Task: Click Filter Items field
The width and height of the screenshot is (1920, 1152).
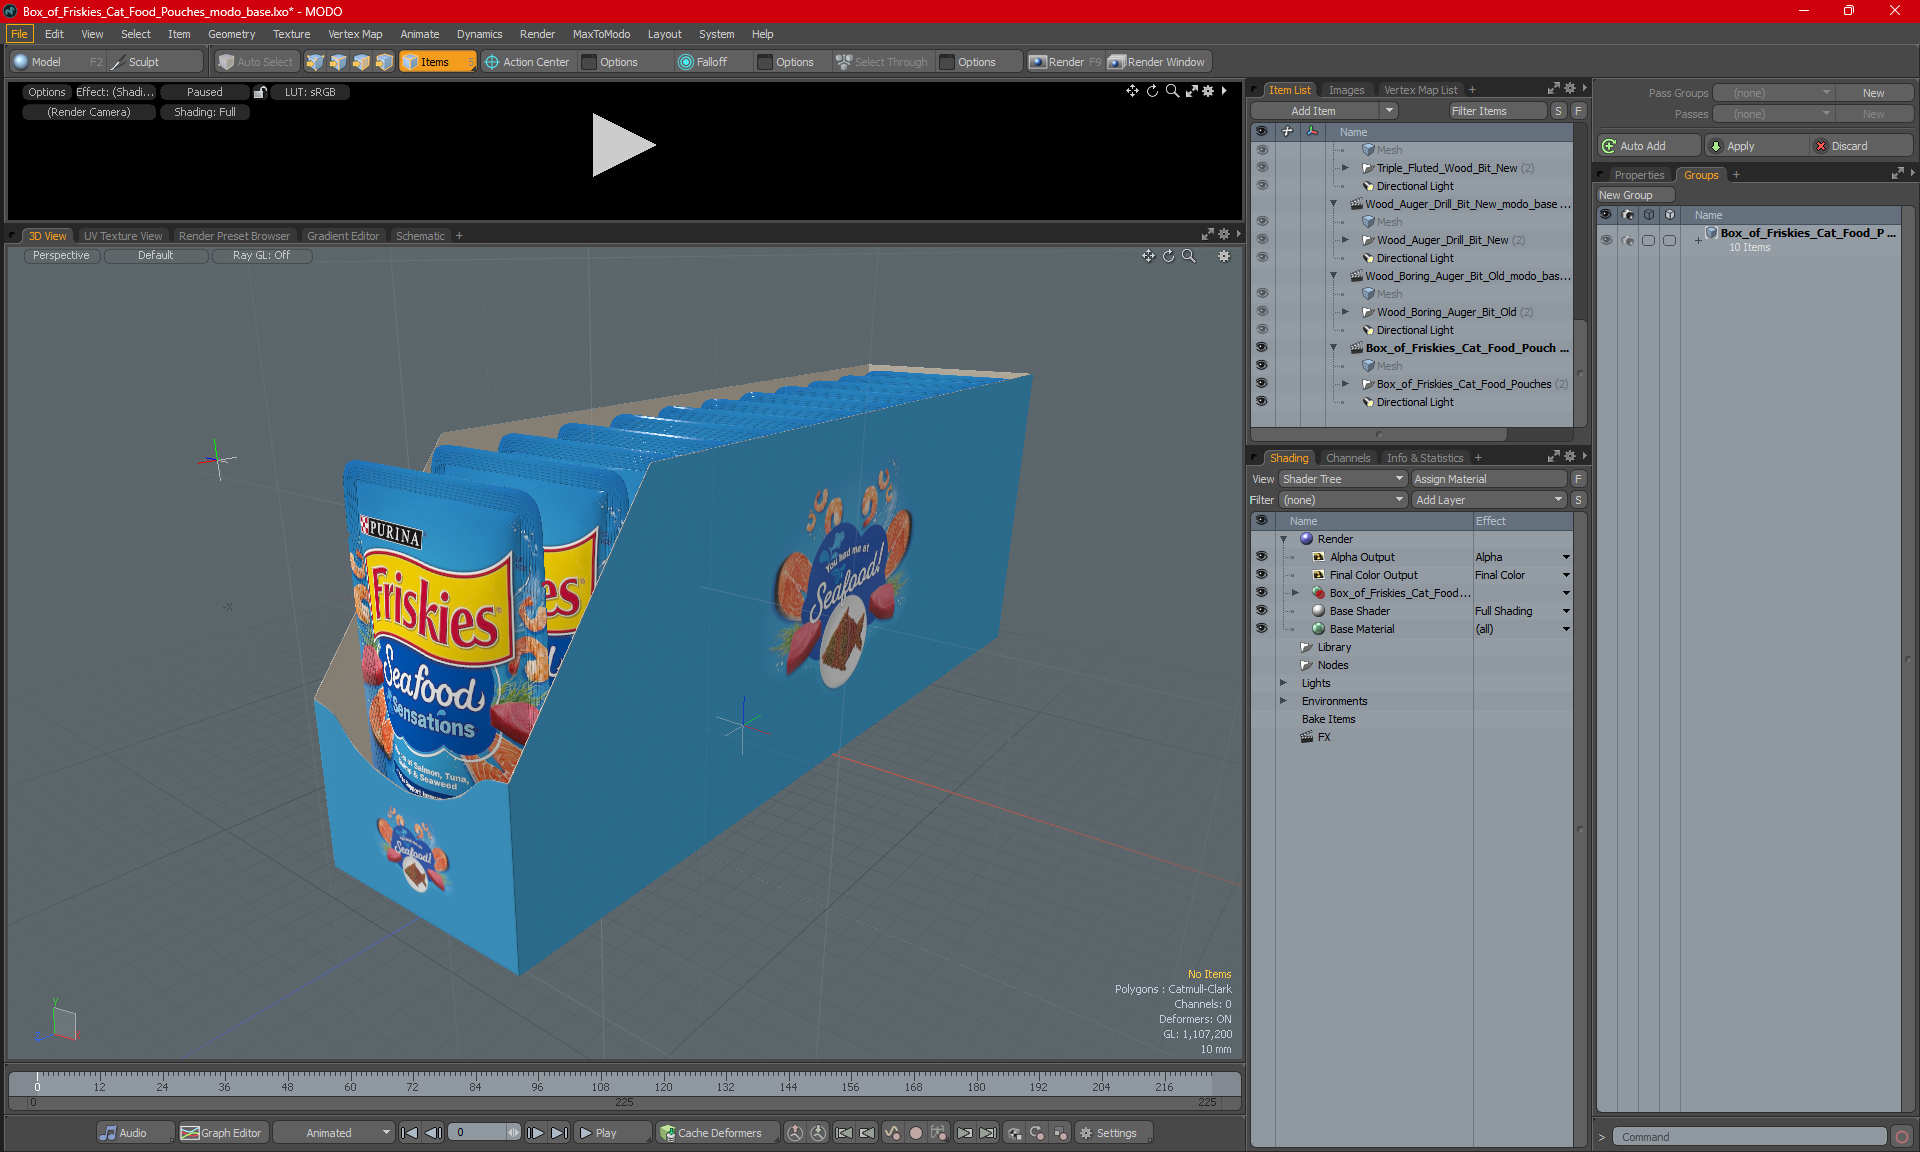Action: [x=1497, y=111]
